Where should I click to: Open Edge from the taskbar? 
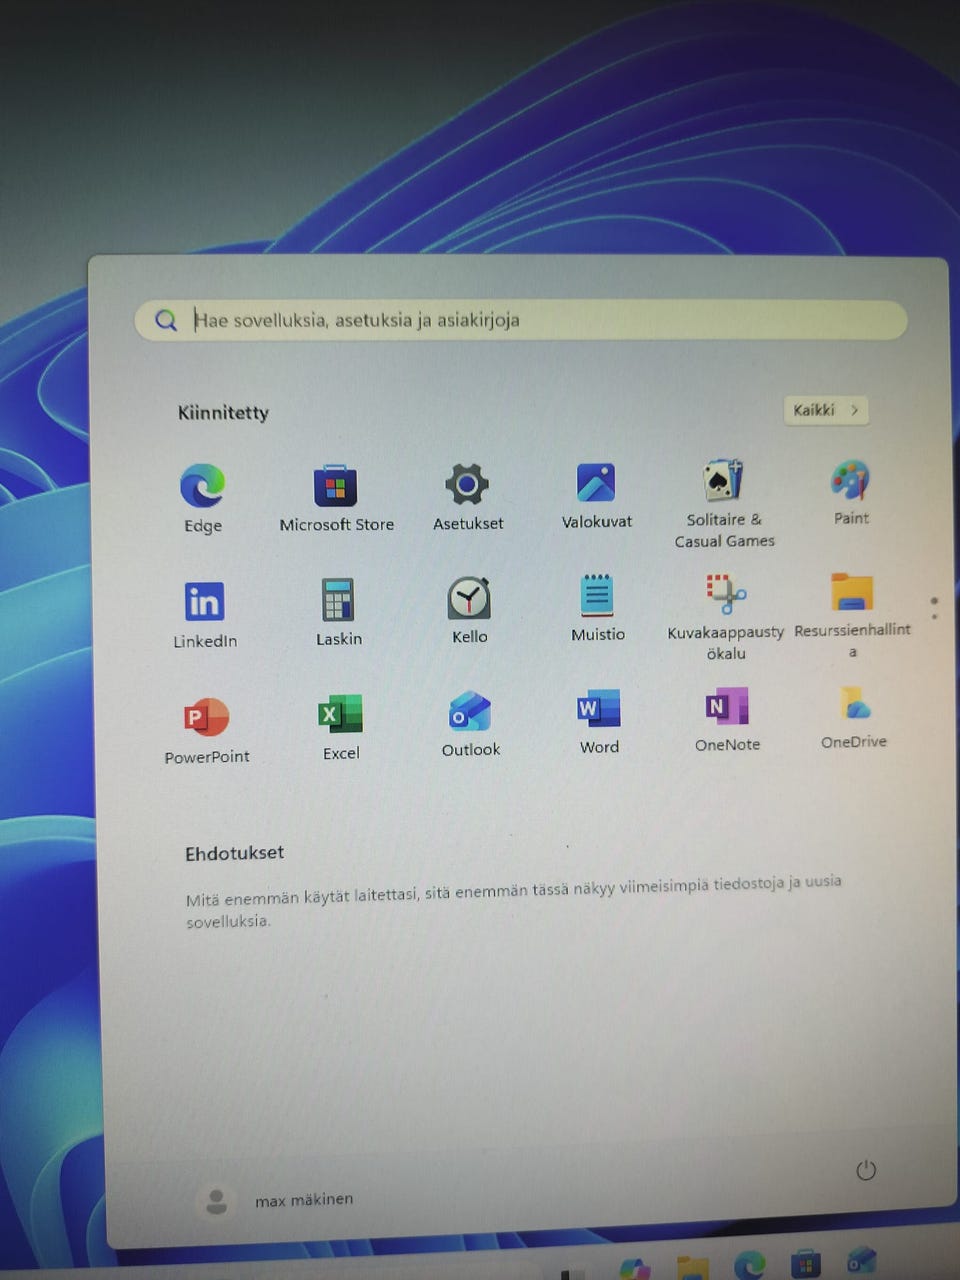pyautogui.click(x=749, y=1265)
